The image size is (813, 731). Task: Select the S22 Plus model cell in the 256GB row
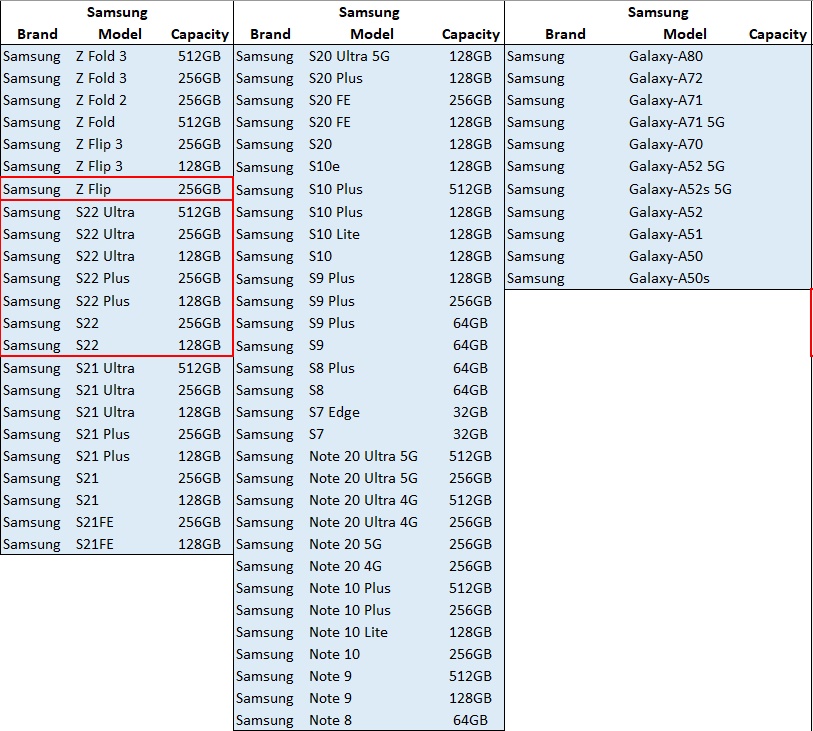(103, 278)
